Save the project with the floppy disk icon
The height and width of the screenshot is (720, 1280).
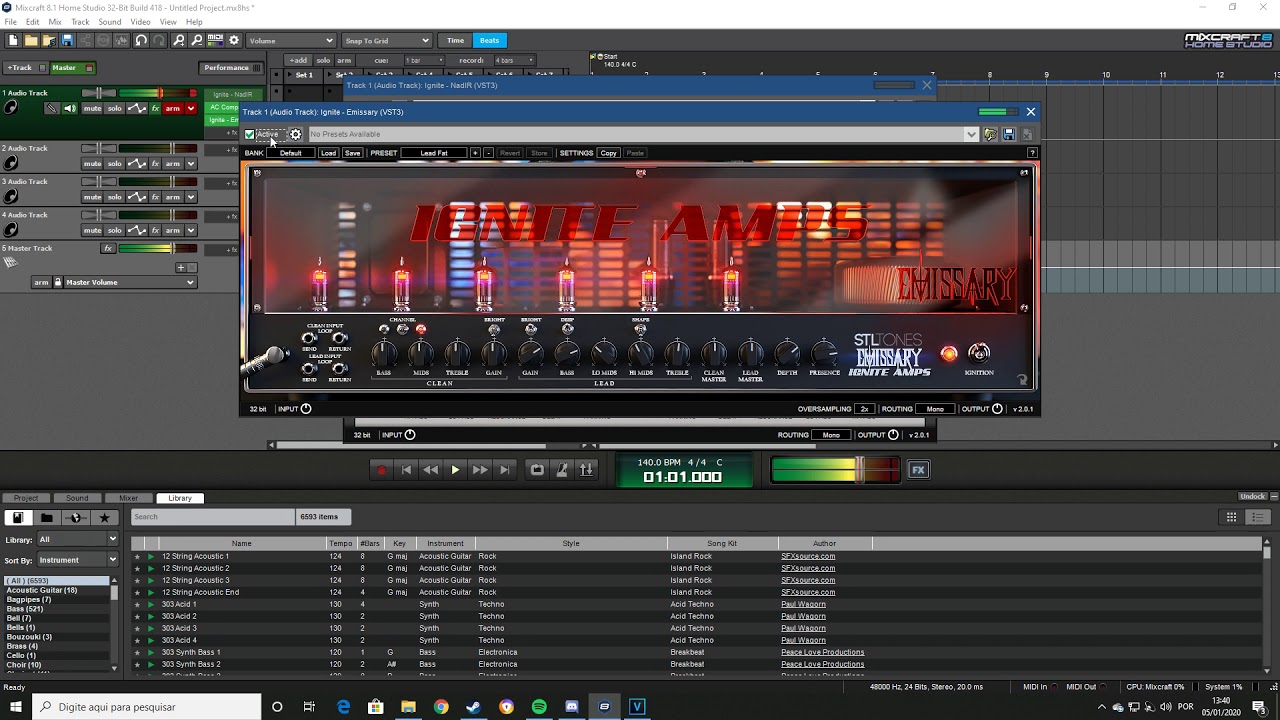[67, 40]
